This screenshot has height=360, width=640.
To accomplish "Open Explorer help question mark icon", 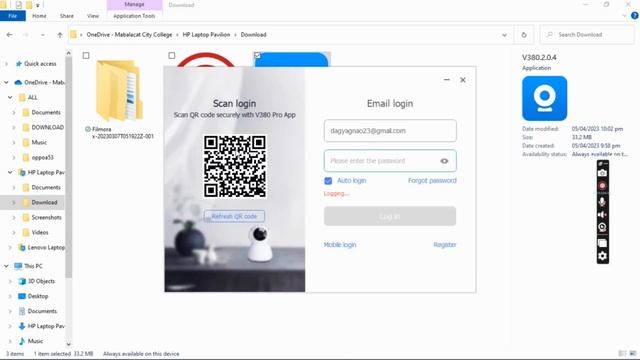I will point(634,16).
